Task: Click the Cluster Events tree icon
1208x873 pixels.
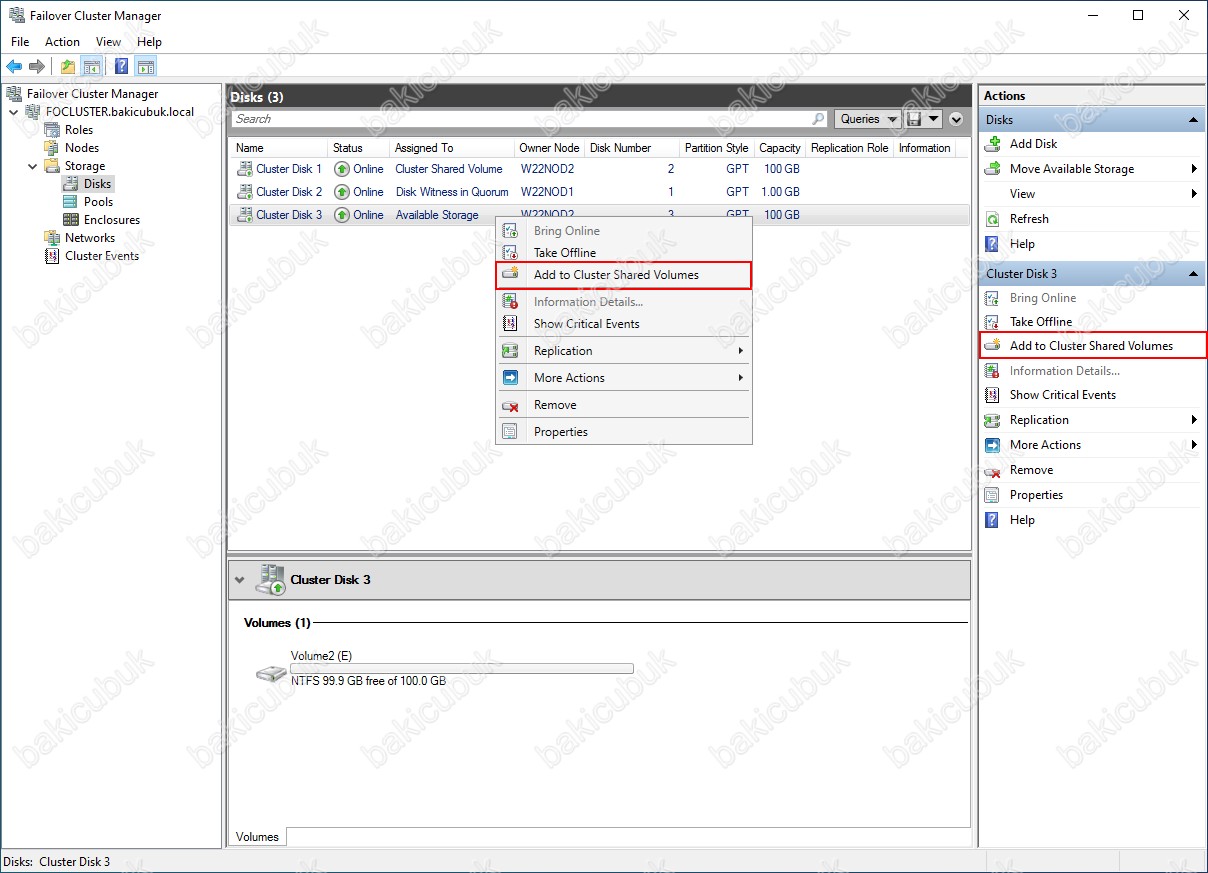Action: [x=53, y=256]
